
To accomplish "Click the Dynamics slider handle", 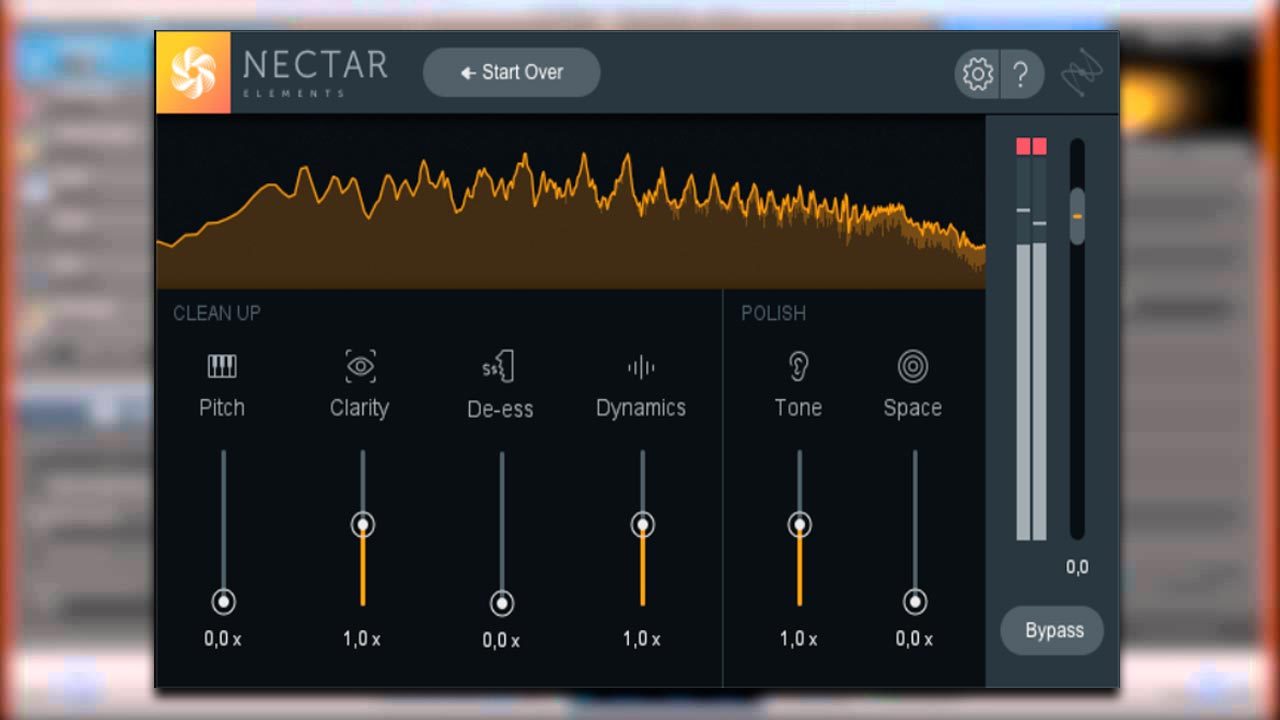I will [642, 524].
